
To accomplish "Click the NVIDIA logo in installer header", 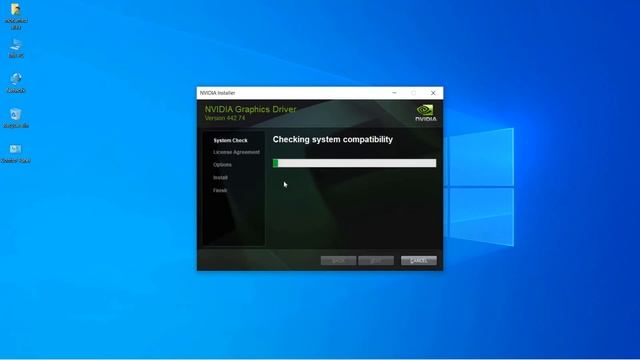I will pyautogui.click(x=426, y=113).
